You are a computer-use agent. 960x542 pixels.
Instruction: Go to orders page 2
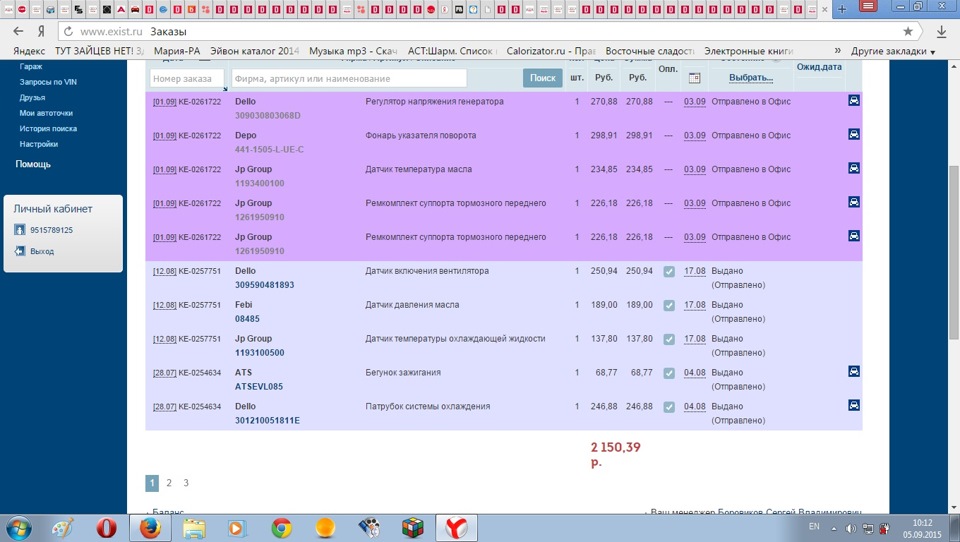point(169,483)
